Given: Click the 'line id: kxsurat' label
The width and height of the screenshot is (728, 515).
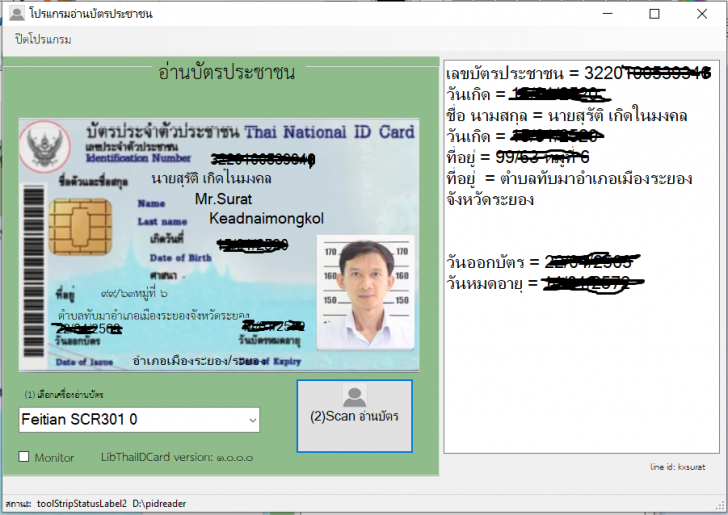Looking at the screenshot, I should point(677,467).
